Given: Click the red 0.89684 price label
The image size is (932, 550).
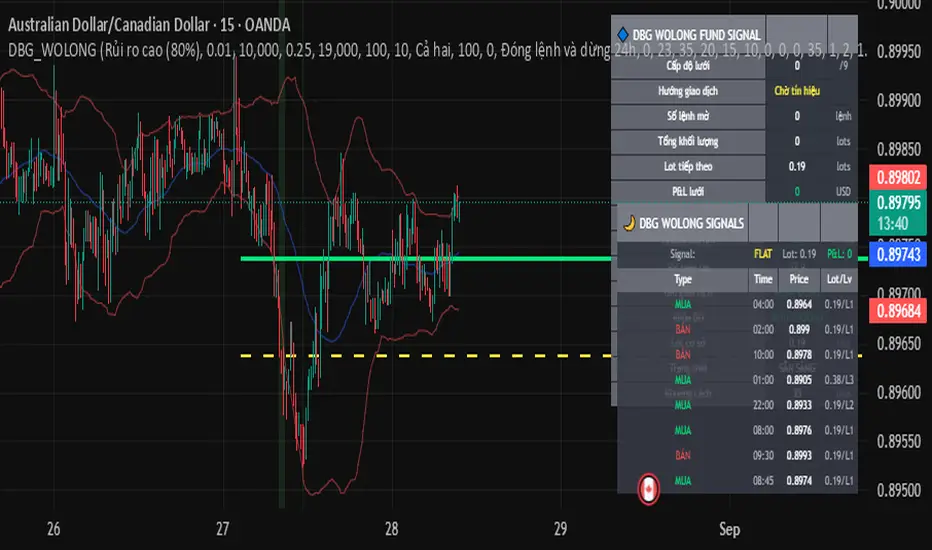Looking at the screenshot, I should click(898, 311).
